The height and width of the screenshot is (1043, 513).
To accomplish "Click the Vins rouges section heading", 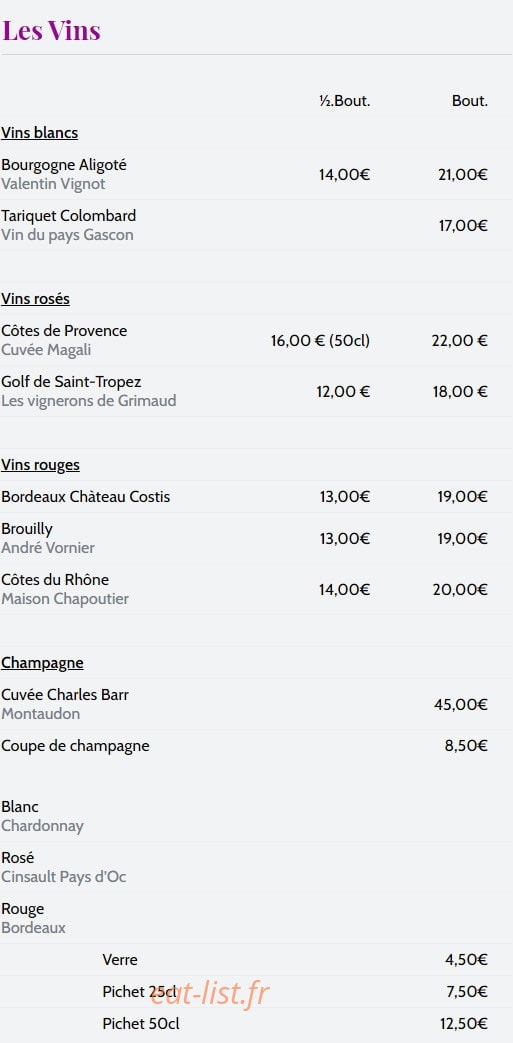I will 41,465.
